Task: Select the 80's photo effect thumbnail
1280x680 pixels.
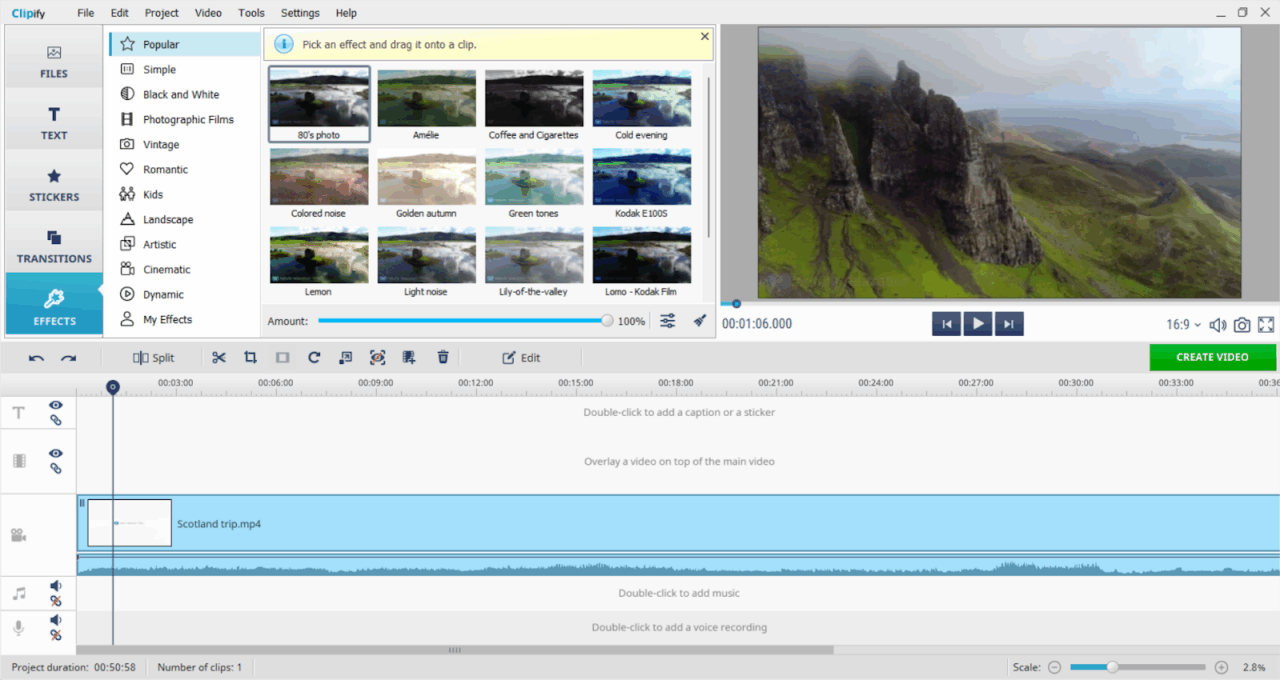Action: click(x=319, y=98)
